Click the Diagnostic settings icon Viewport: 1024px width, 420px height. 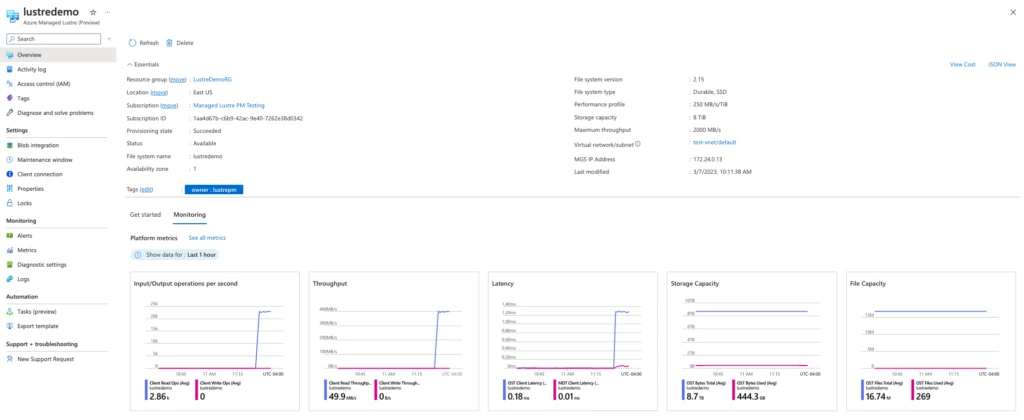coord(10,265)
